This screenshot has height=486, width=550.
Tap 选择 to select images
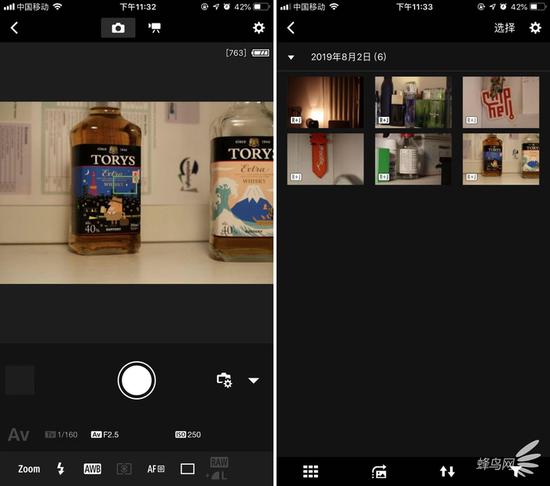pos(504,28)
